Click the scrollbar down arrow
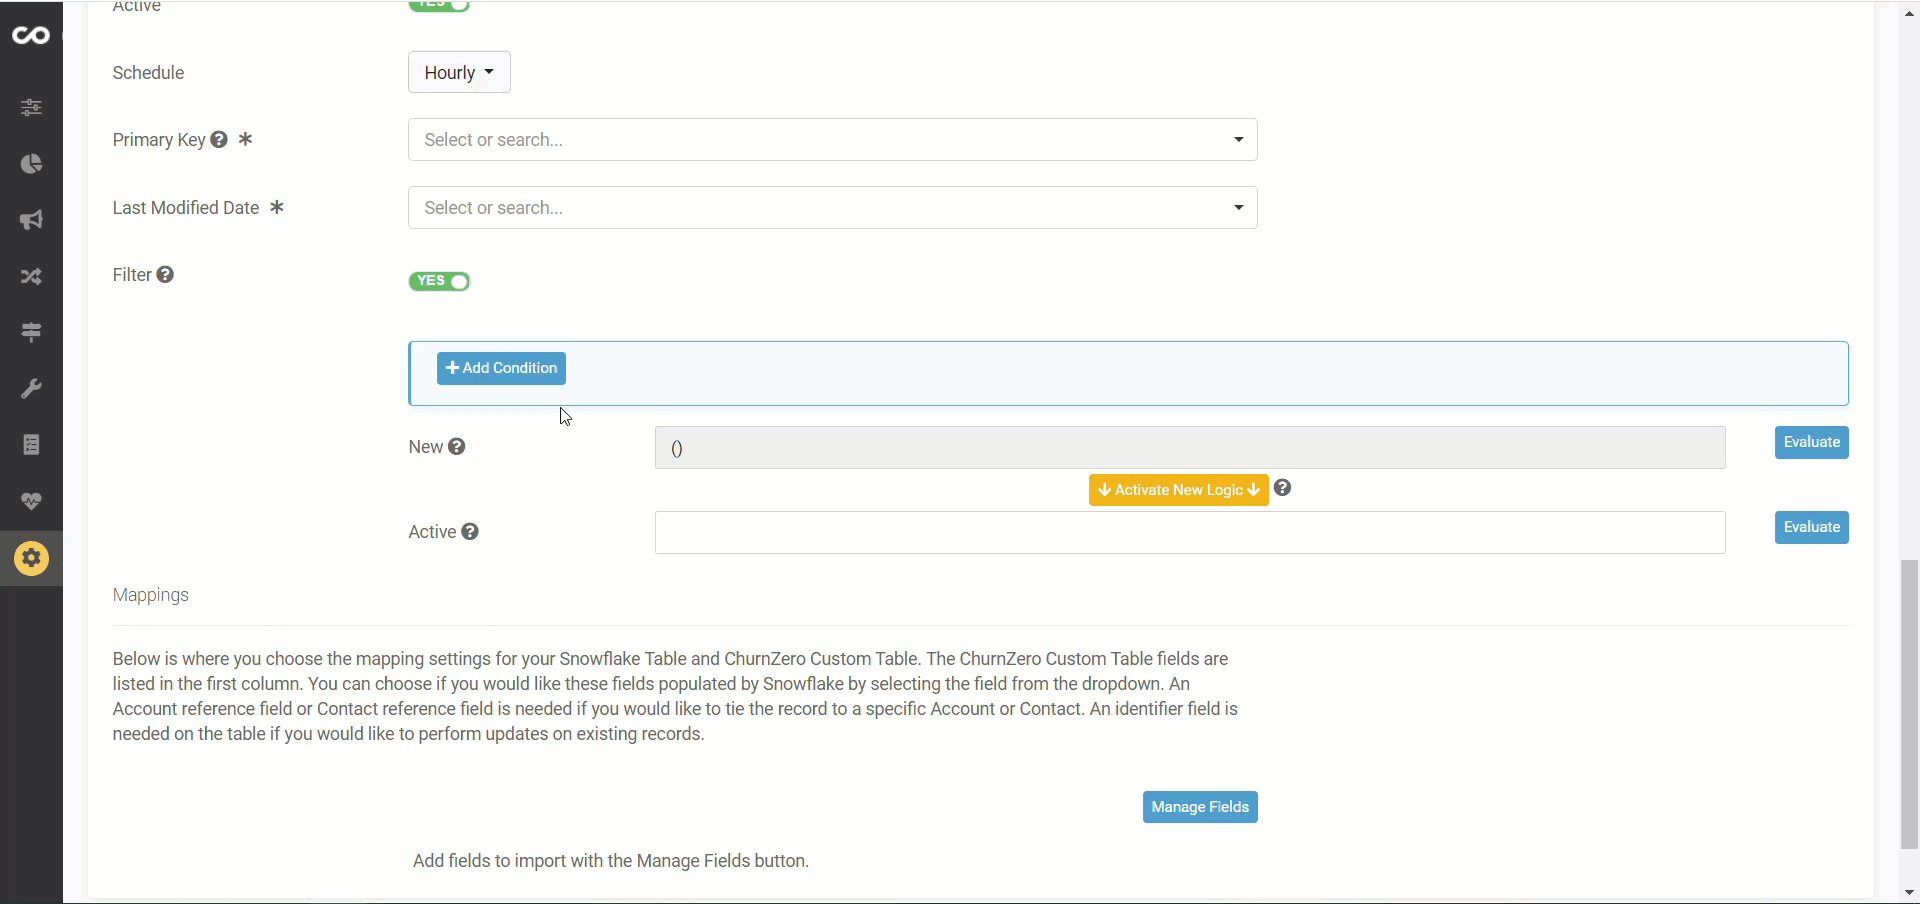The height and width of the screenshot is (904, 1920). point(1909,893)
